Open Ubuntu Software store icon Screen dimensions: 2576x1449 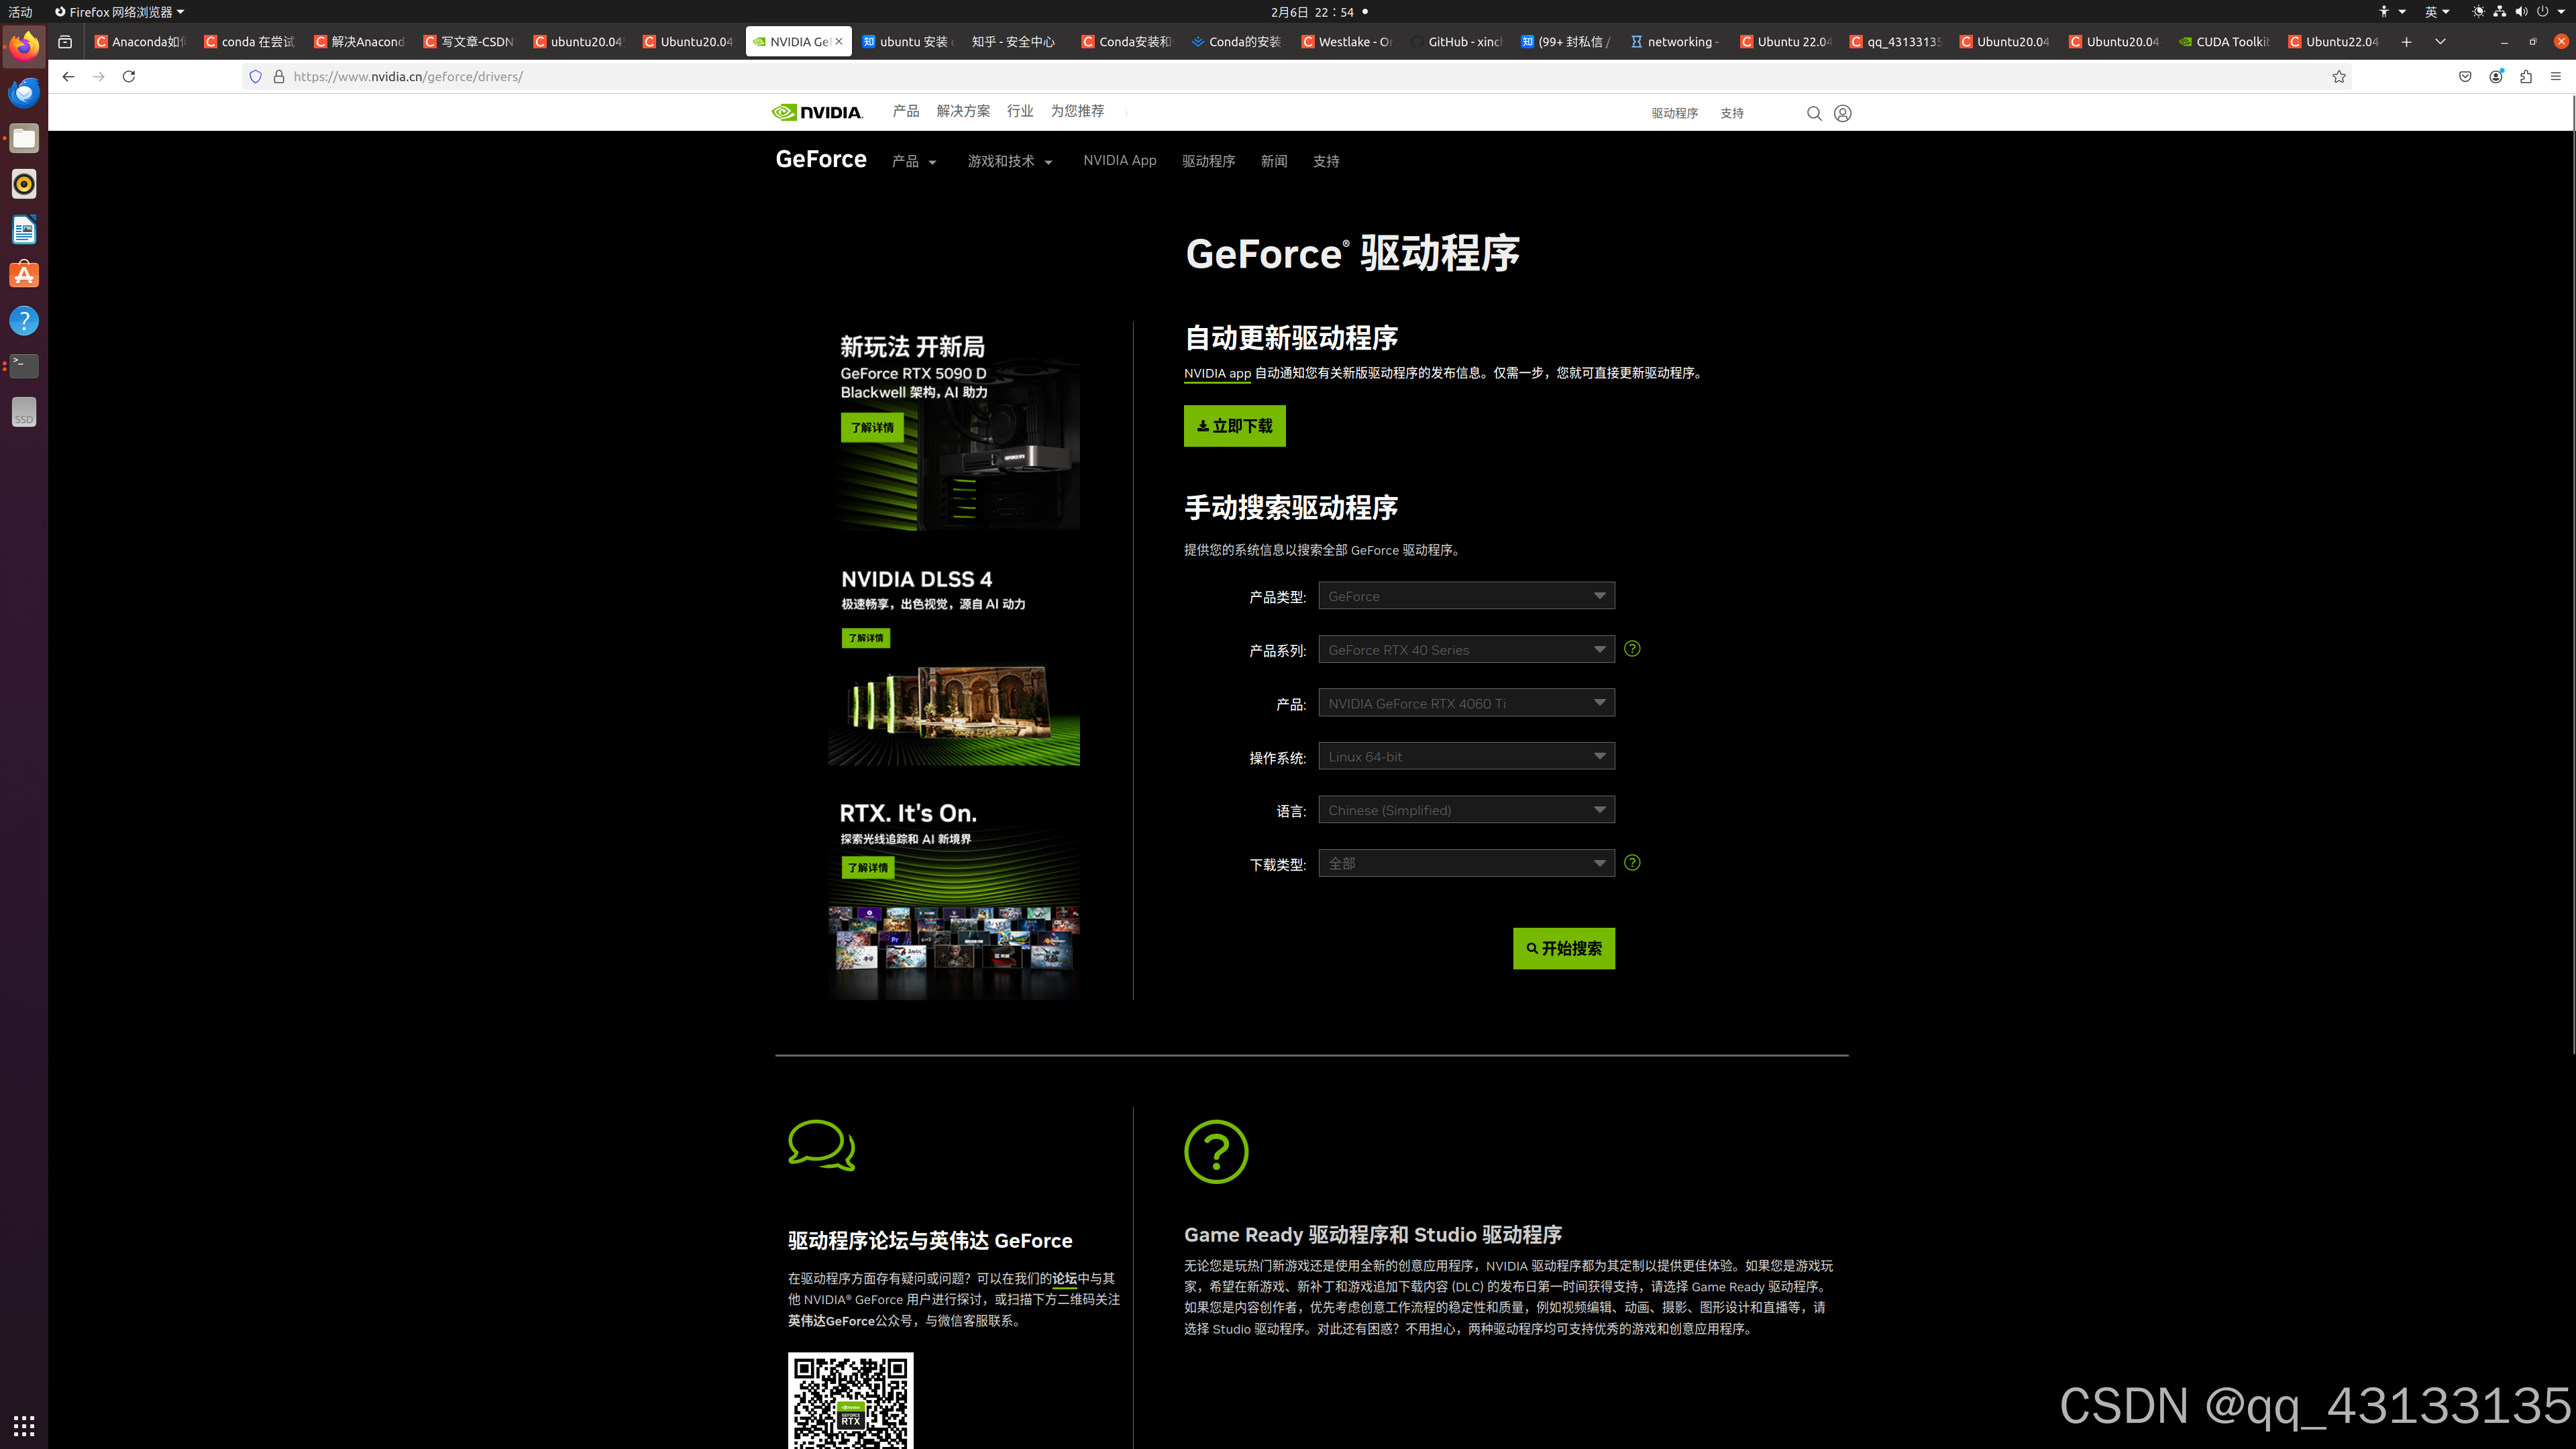coord(24,275)
